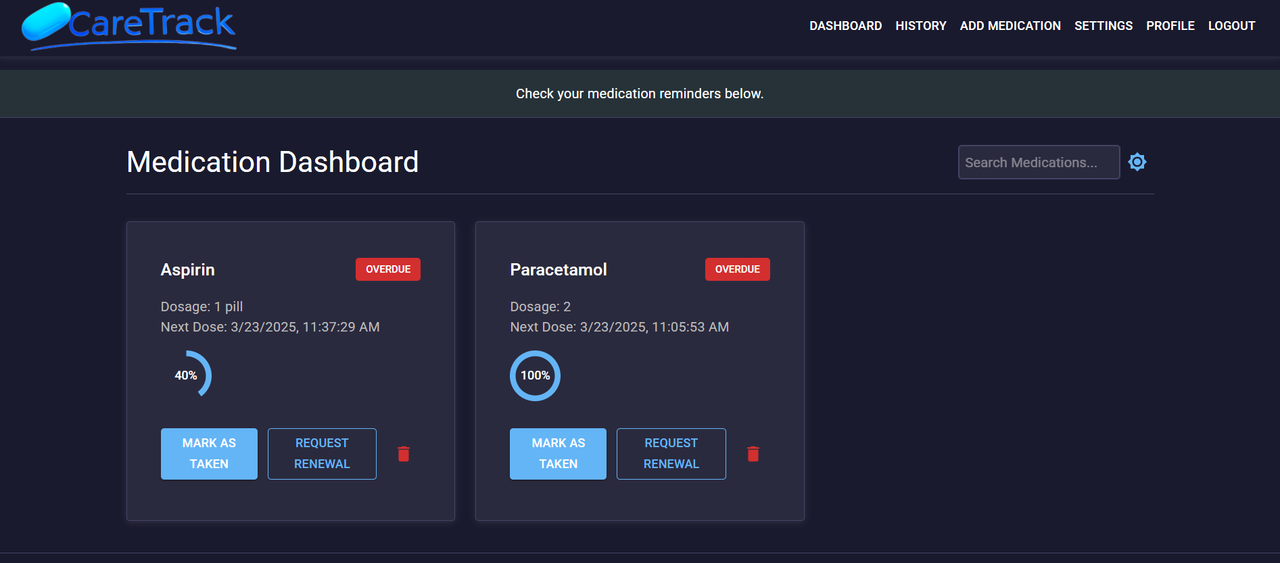Click the Aspirin 40% progress ring

(x=186, y=375)
